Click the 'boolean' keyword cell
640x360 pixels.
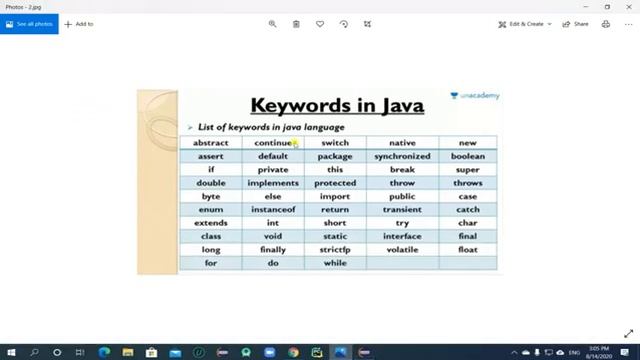pos(468,156)
